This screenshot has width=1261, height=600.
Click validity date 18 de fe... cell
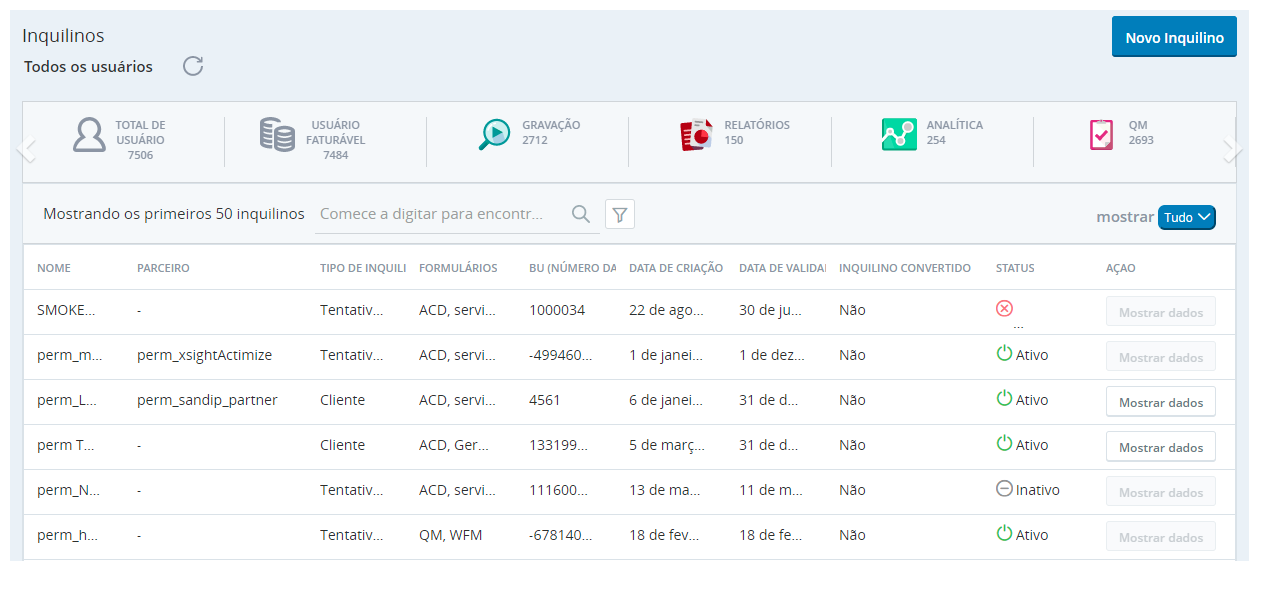770,535
